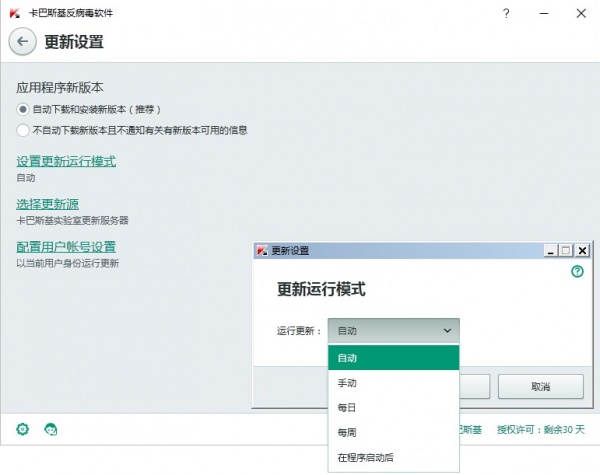
Task: Minimize the 更新设置 dialog
Action: (551, 251)
